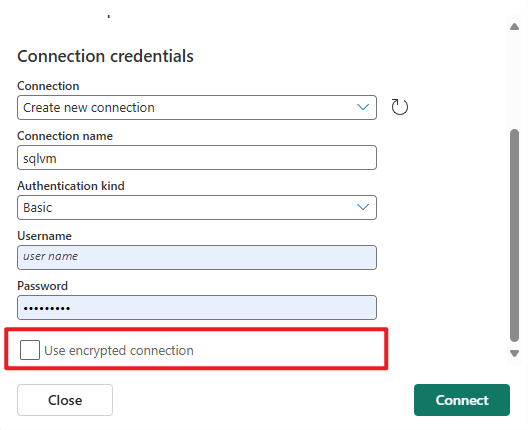Tick the Use encrypted connection checkbox
Viewport: 528px width, 430px height.
point(30,350)
